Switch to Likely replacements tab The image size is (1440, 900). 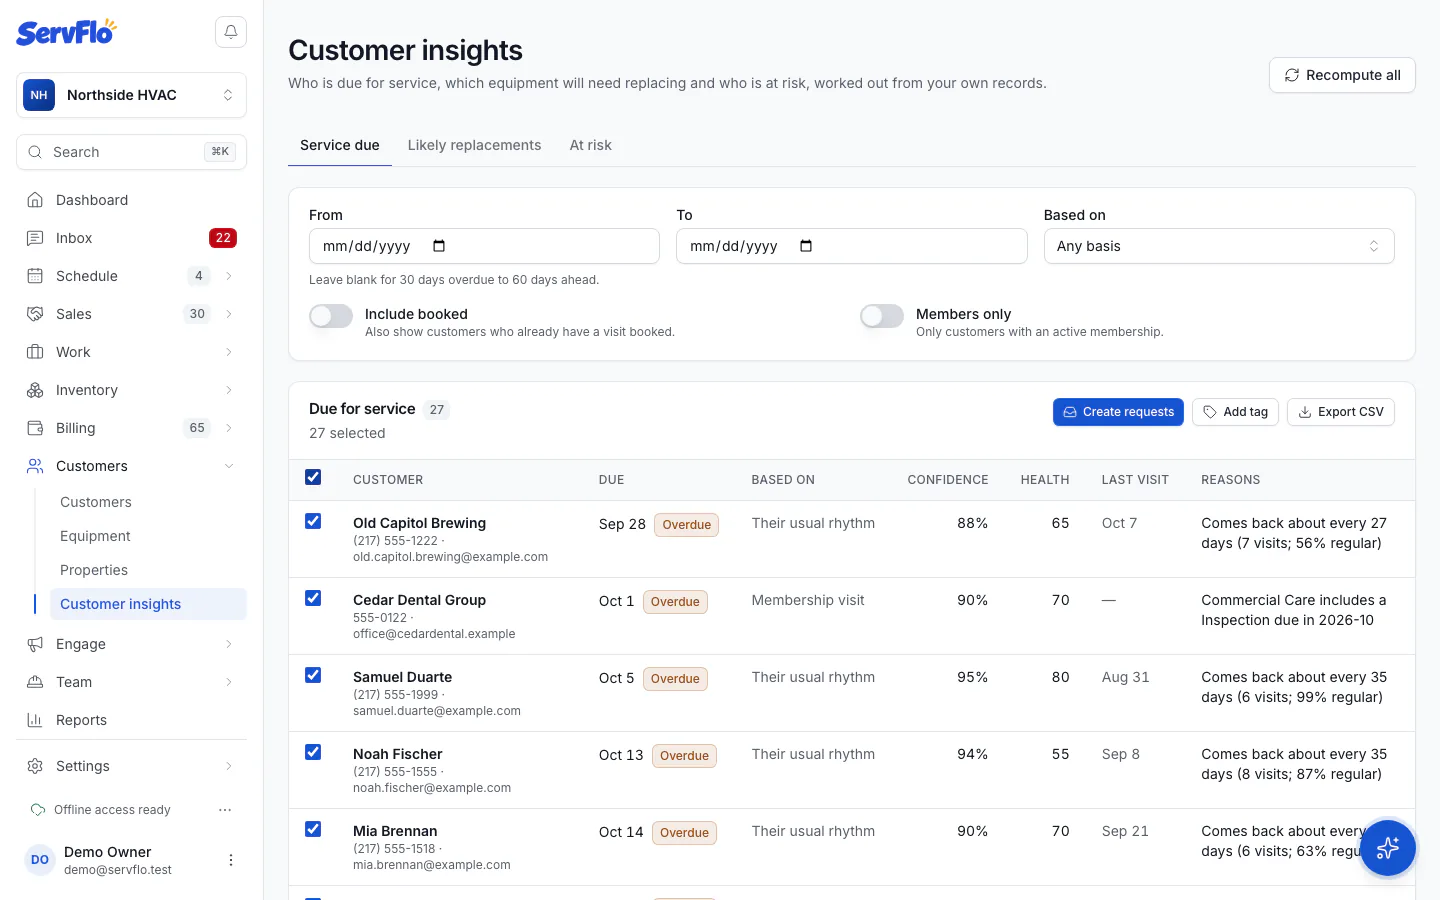click(x=474, y=145)
